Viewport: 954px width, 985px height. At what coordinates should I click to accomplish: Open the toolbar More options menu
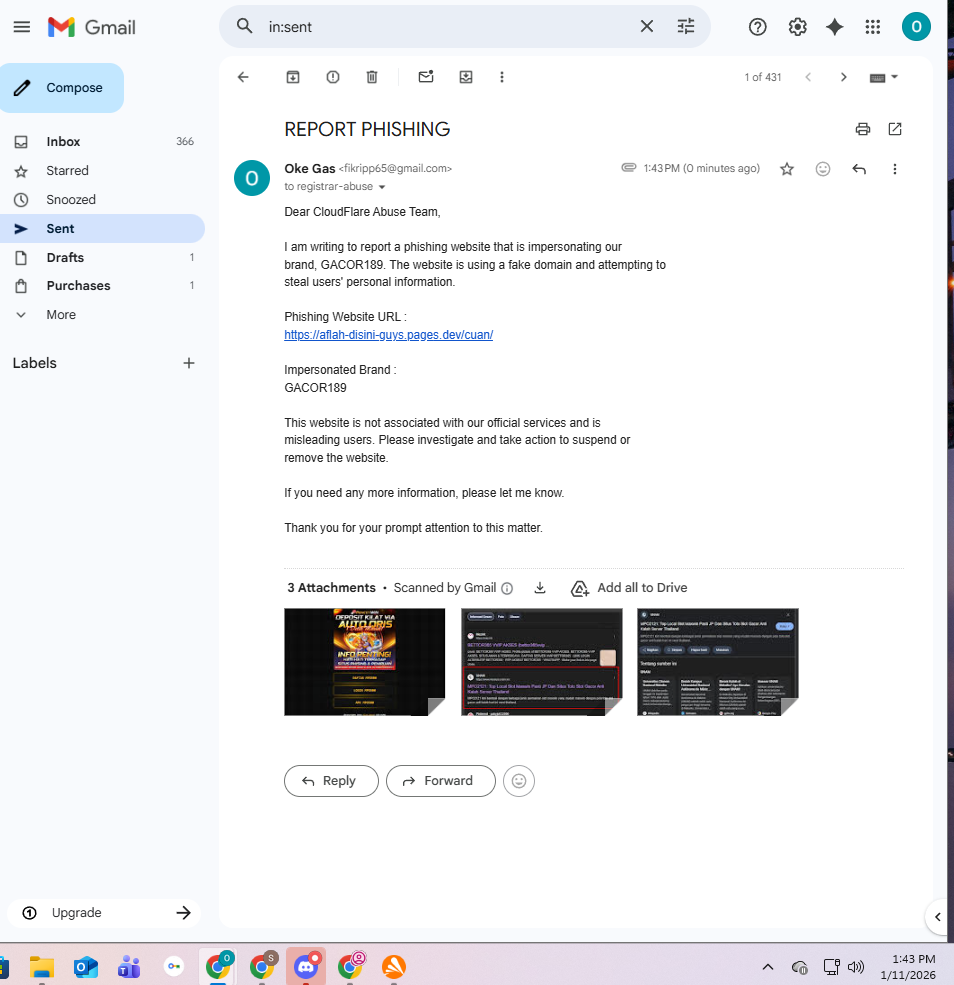(x=501, y=77)
